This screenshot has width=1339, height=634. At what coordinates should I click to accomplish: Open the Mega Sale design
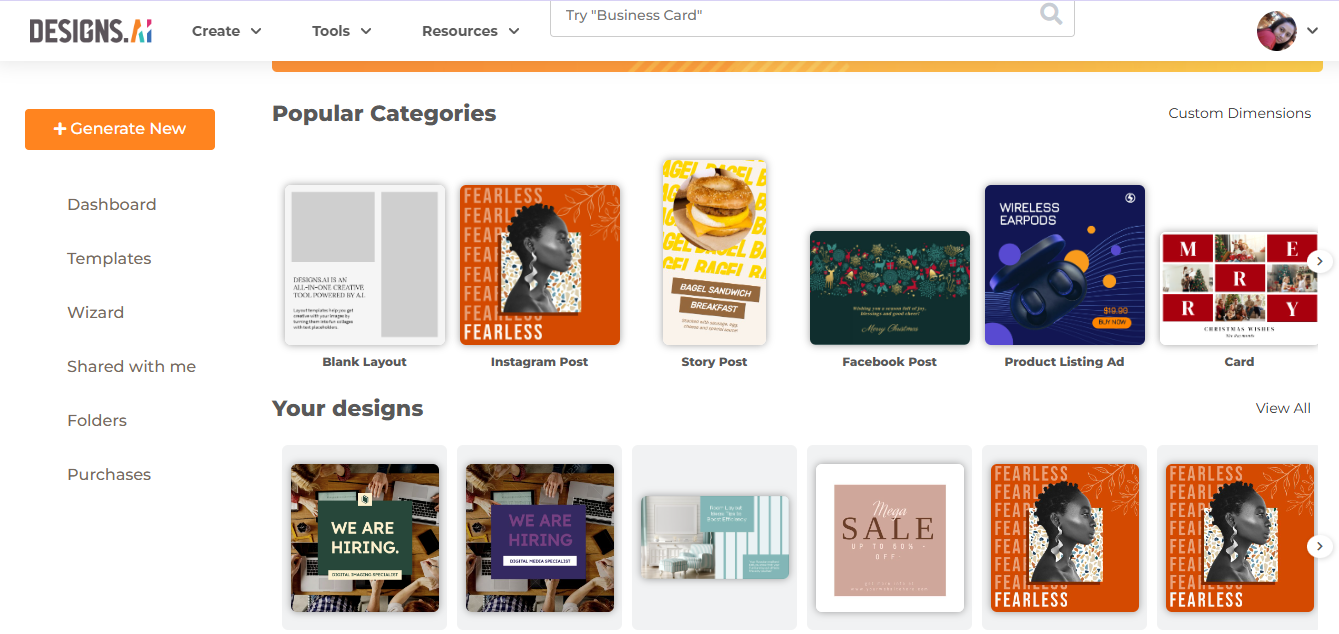tap(889, 537)
